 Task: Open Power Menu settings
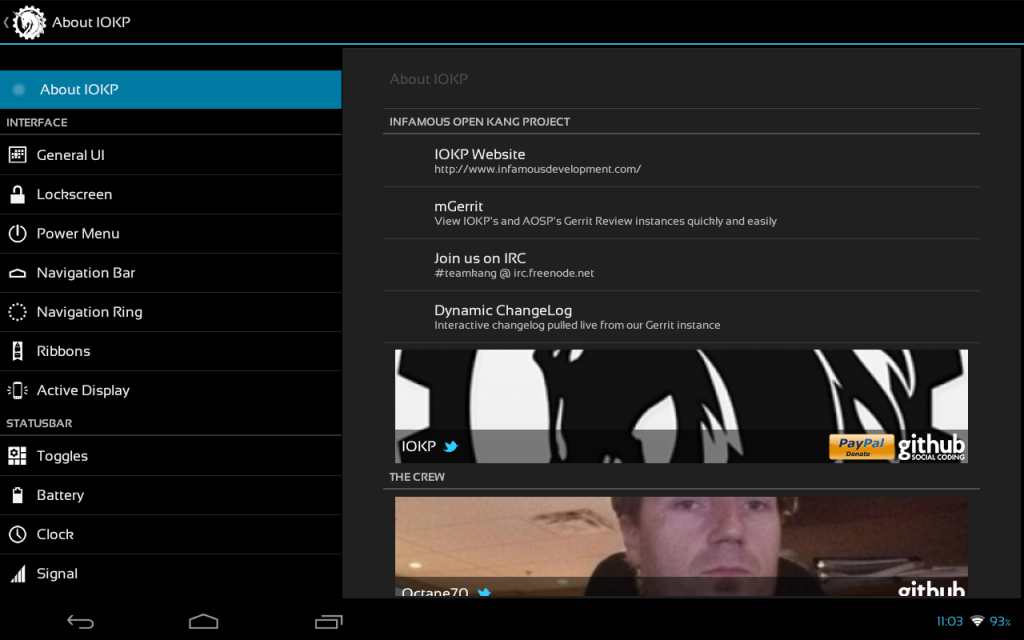pyautogui.click(x=170, y=233)
